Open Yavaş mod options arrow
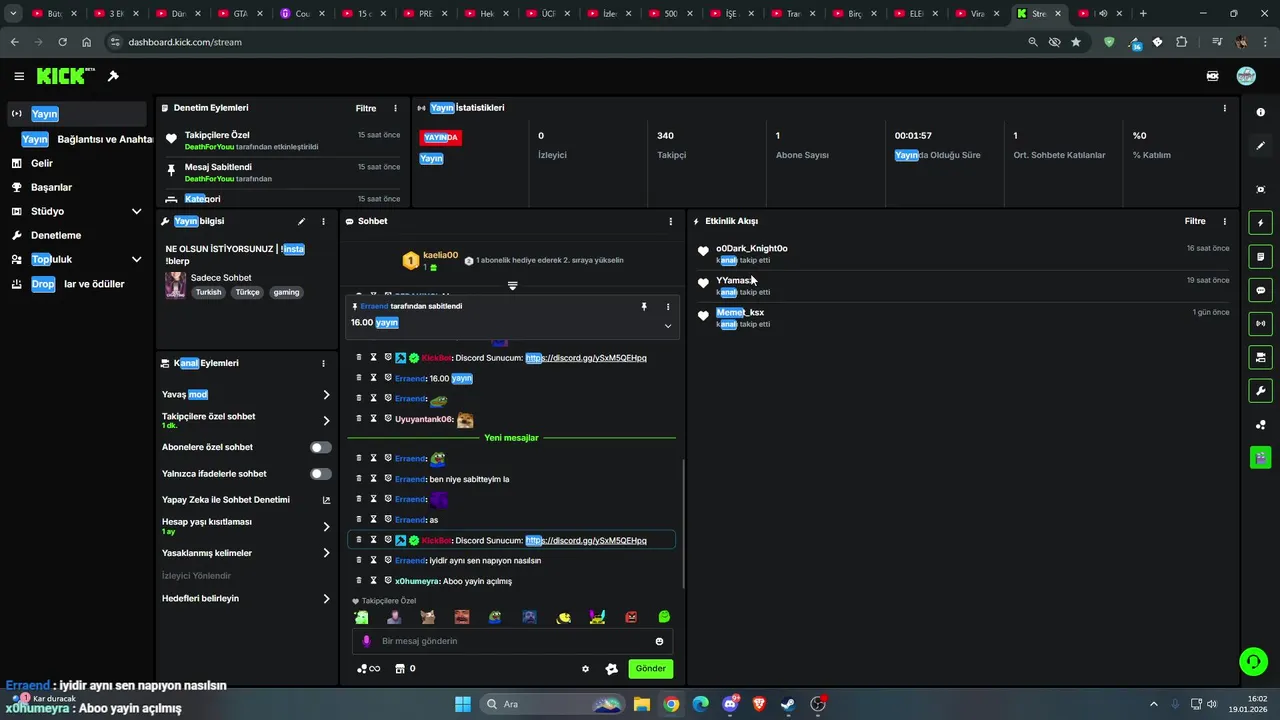 tap(326, 395)
